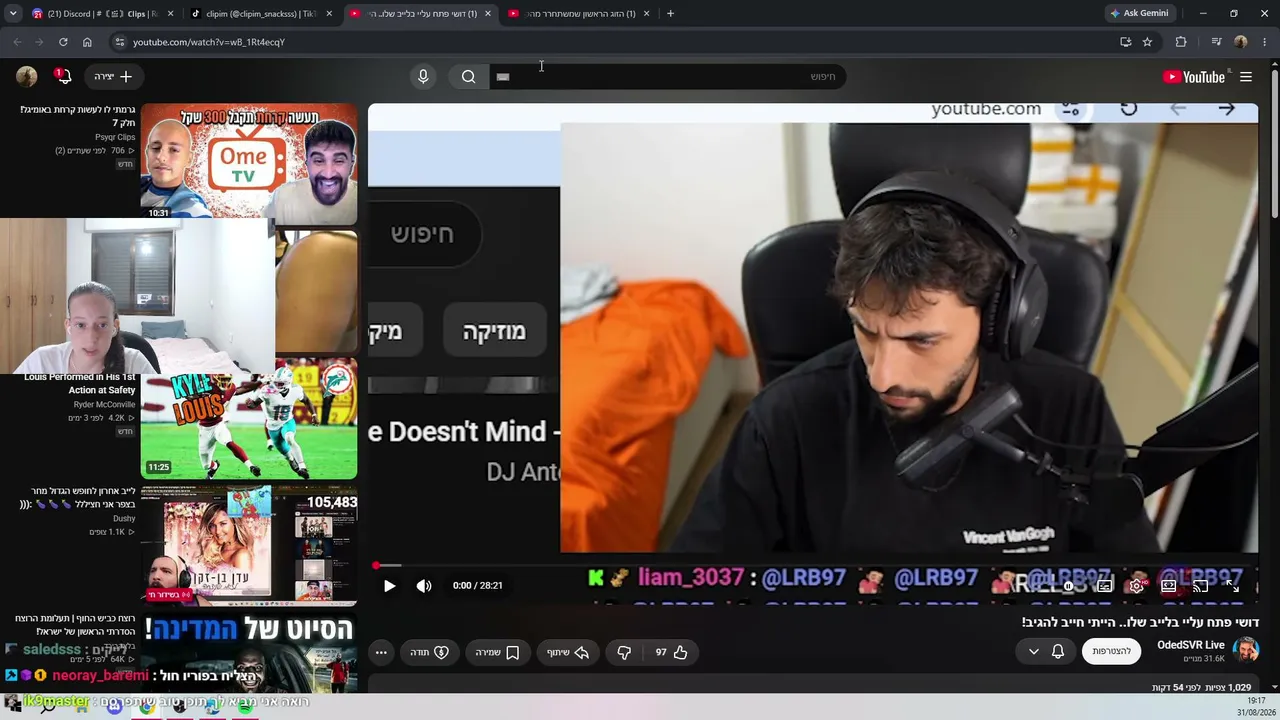The height and width of the screenshot is (720, 1280).
Task: Click the שיתוף share button
Action: (568, 652)
